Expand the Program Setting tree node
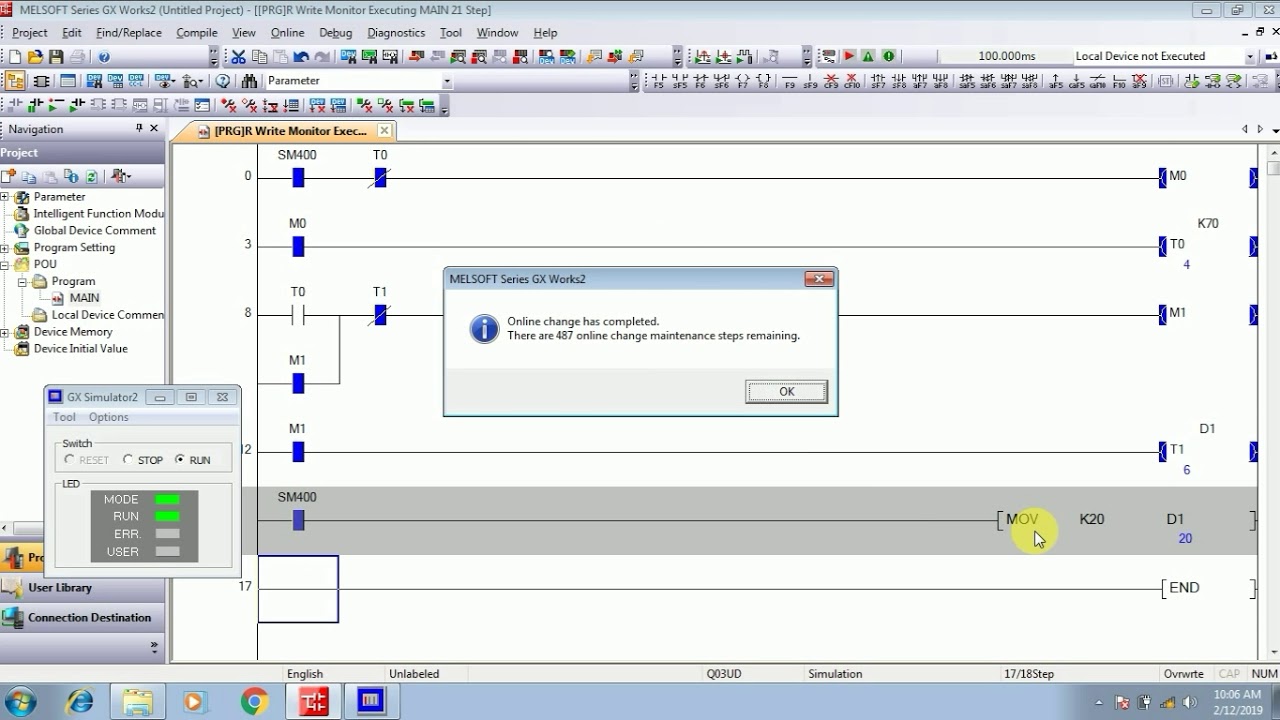The height and width of the screenshot is (720, 1280). coord(5,248)
